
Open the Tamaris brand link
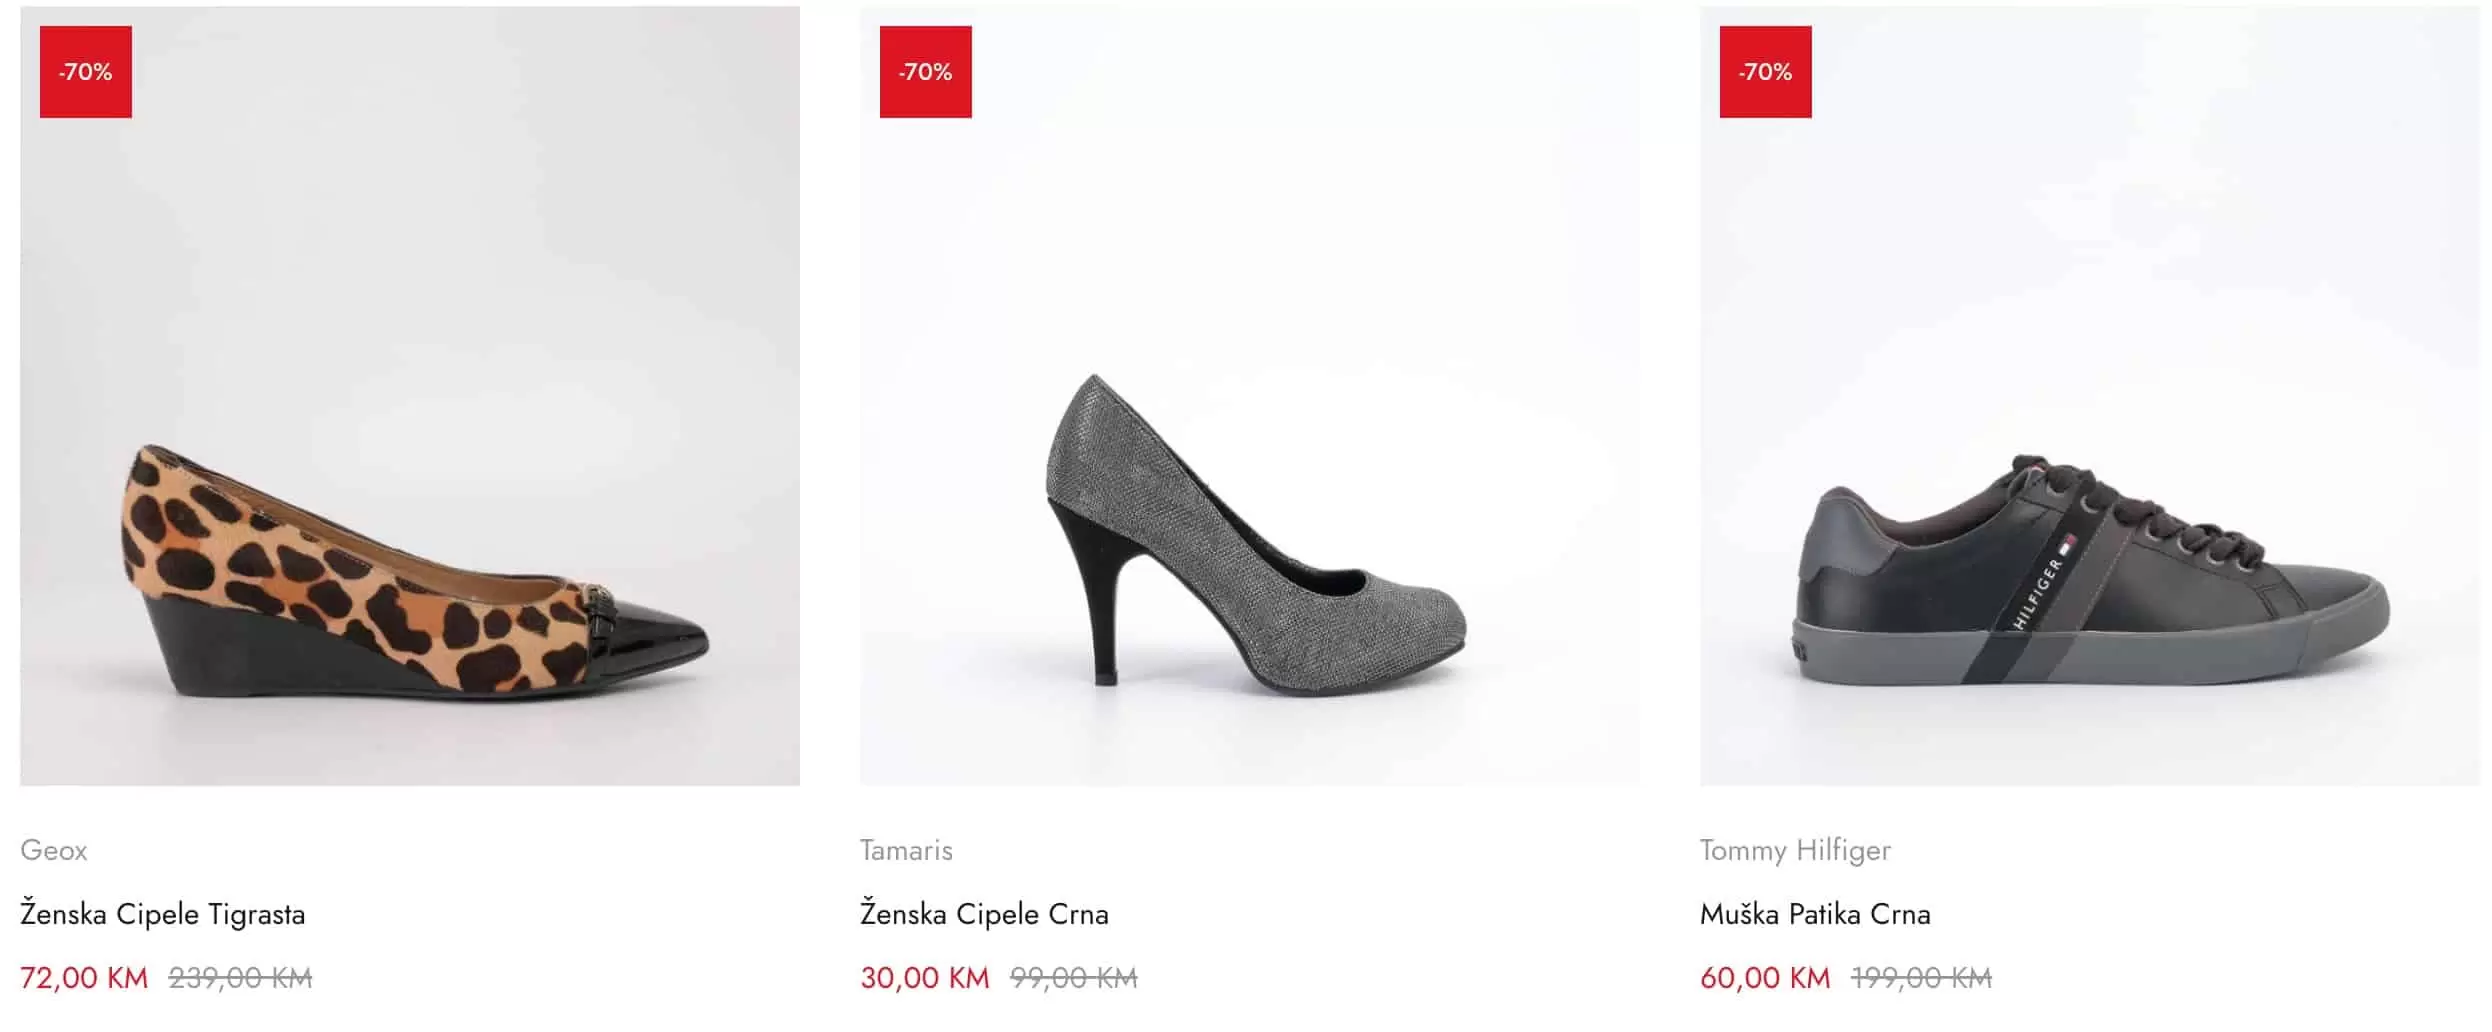tap(906, 850)
